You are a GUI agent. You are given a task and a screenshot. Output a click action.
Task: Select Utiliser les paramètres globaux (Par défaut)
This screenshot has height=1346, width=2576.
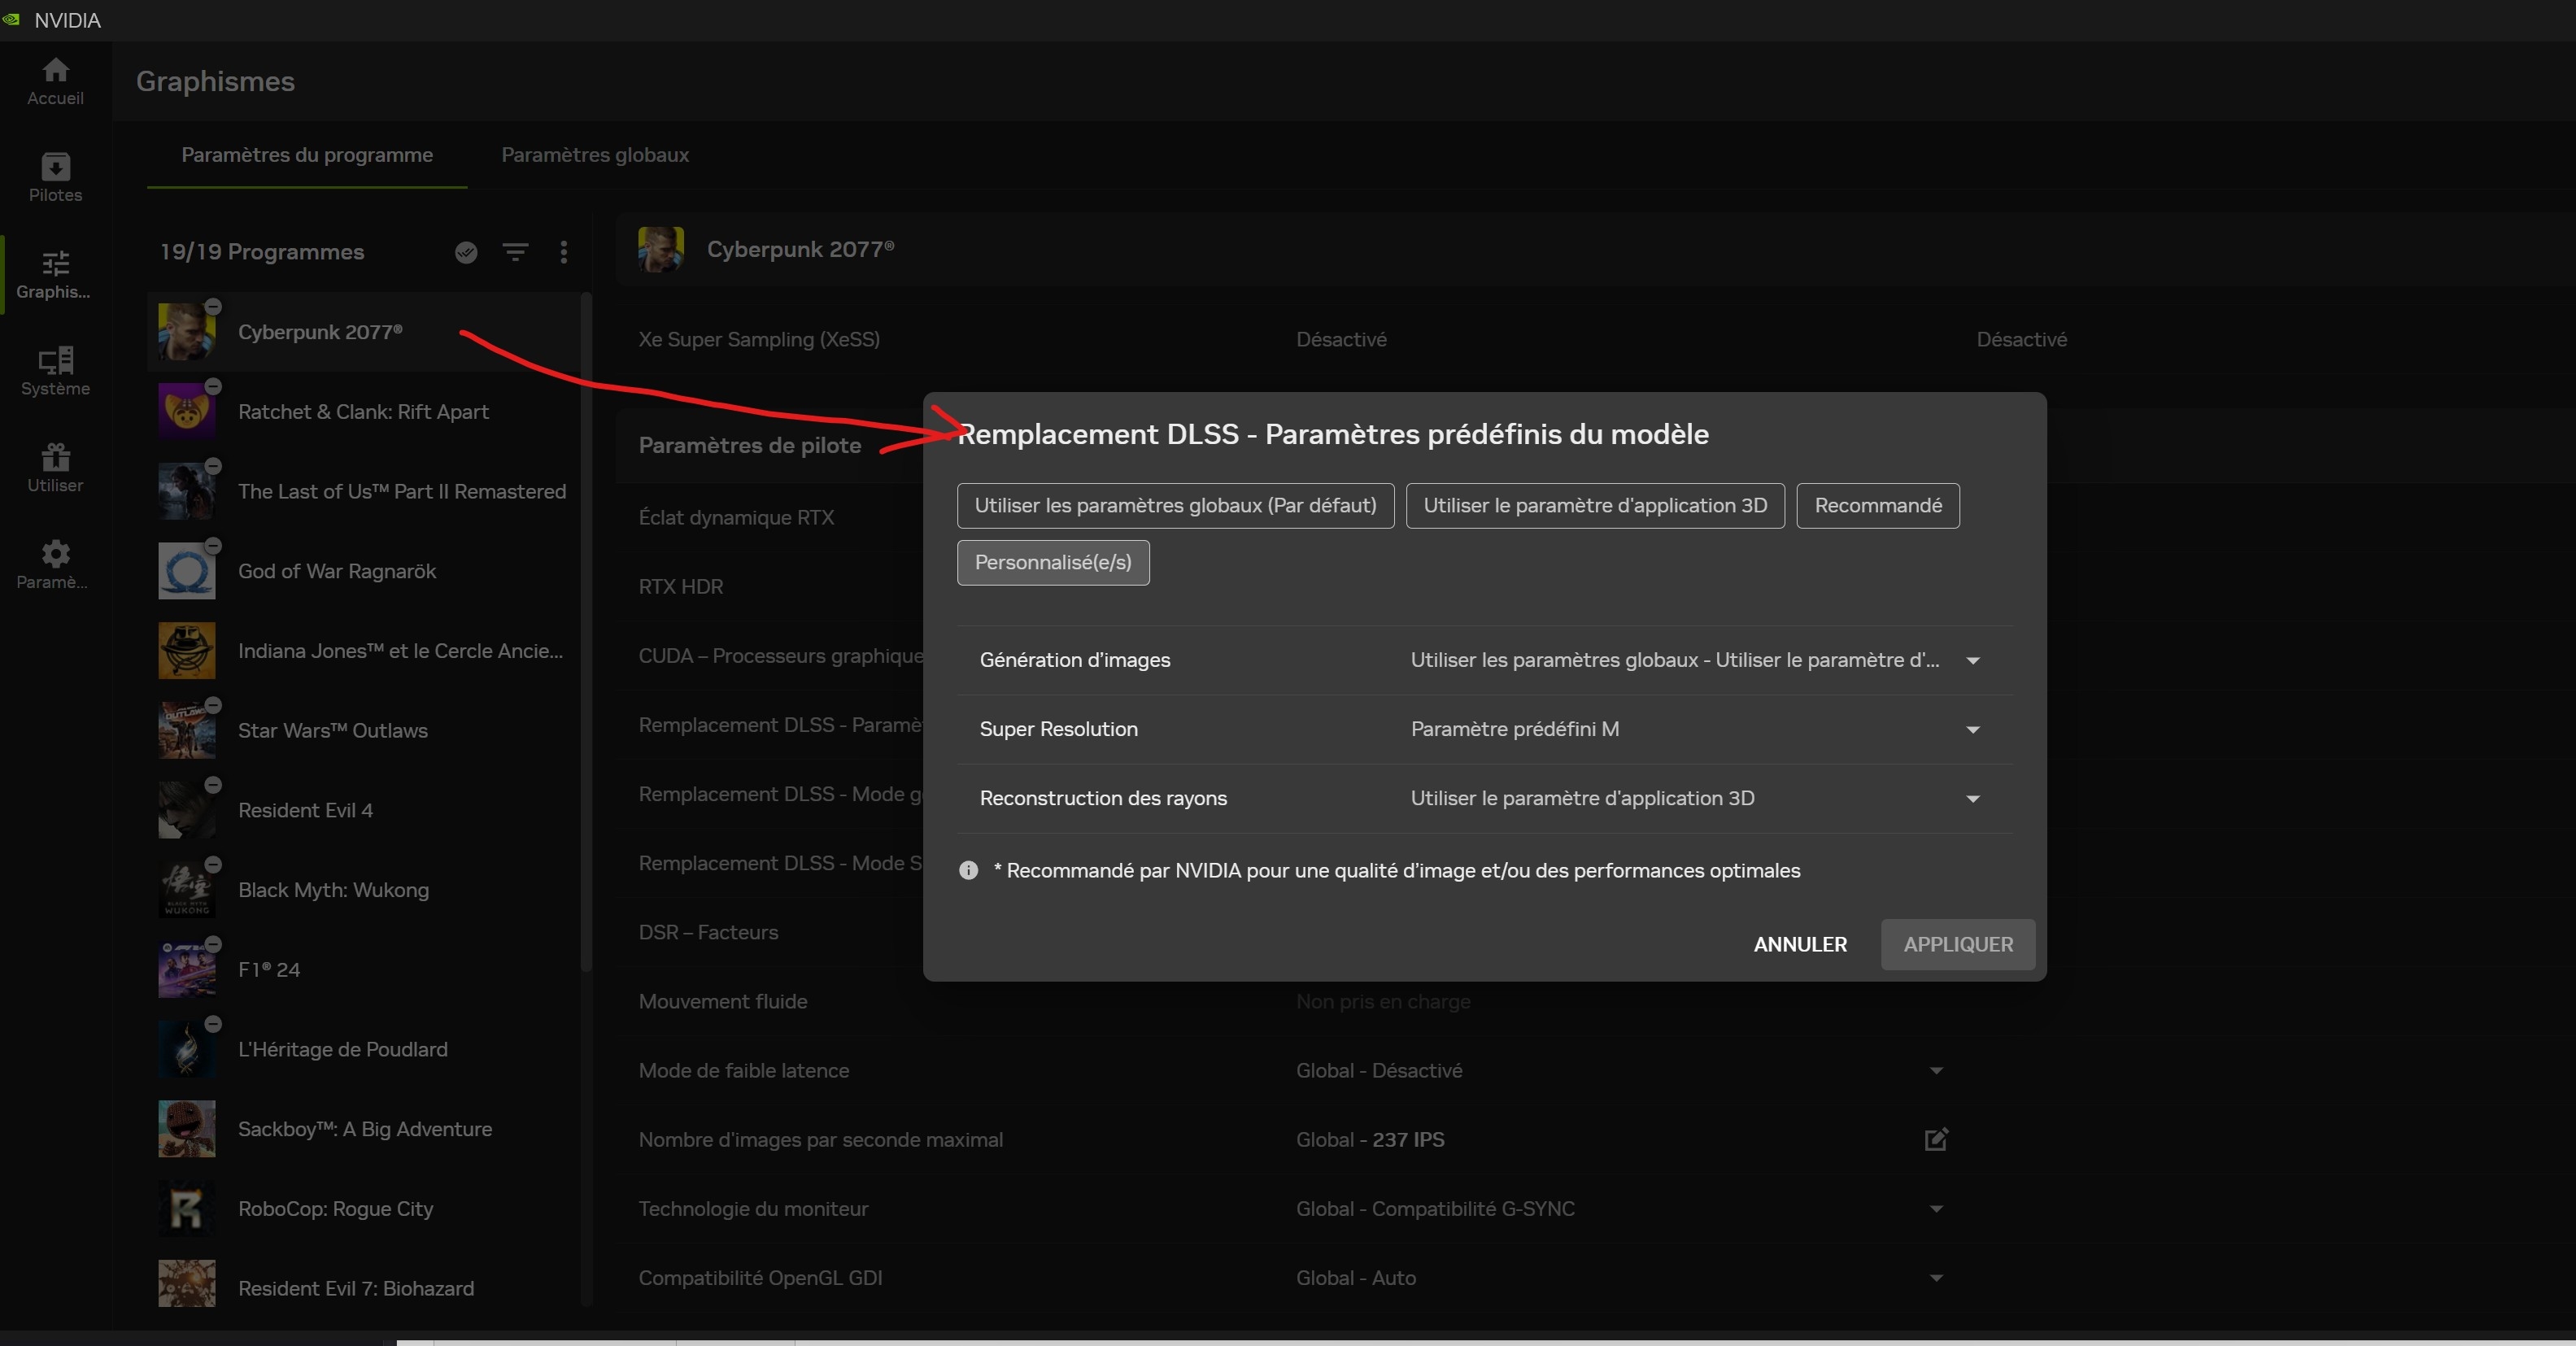[1175, 505]
